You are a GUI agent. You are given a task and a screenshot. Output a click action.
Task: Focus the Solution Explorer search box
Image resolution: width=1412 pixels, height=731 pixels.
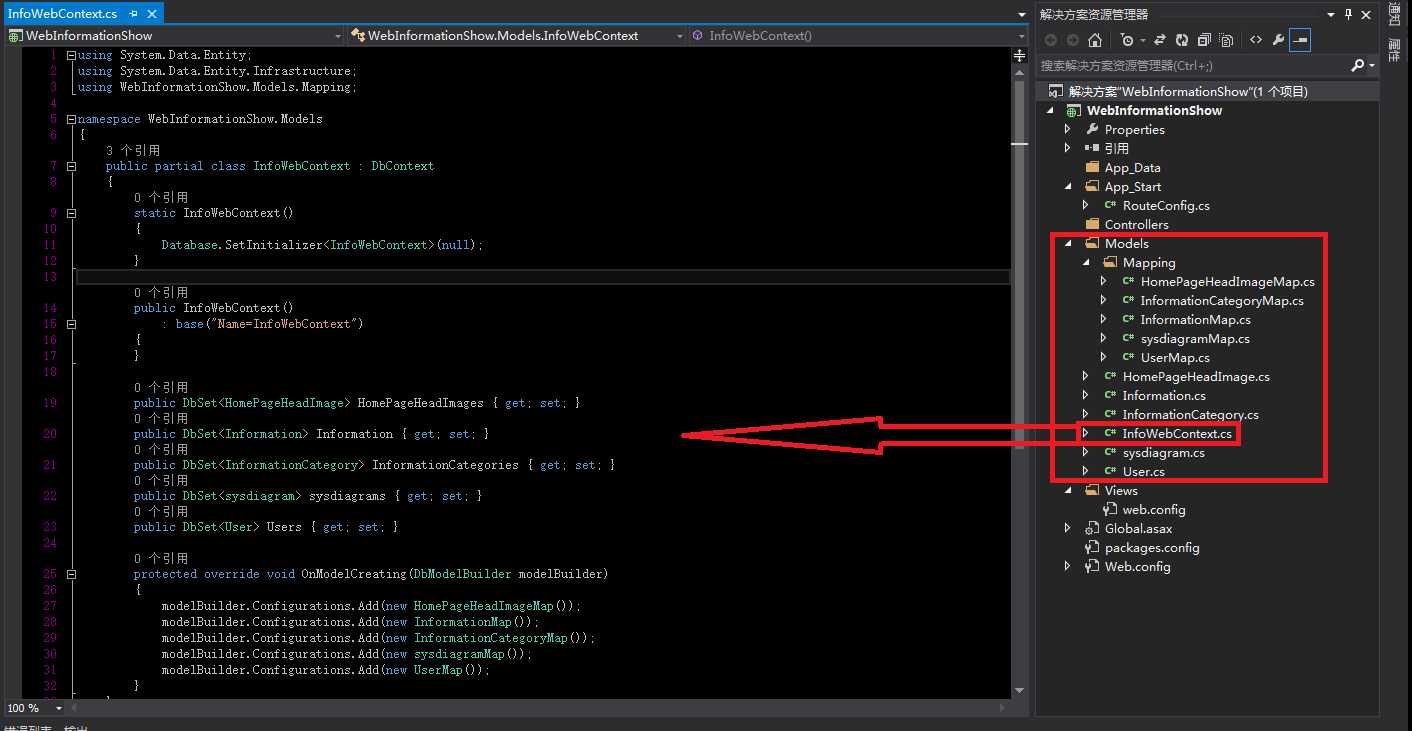1192,65
